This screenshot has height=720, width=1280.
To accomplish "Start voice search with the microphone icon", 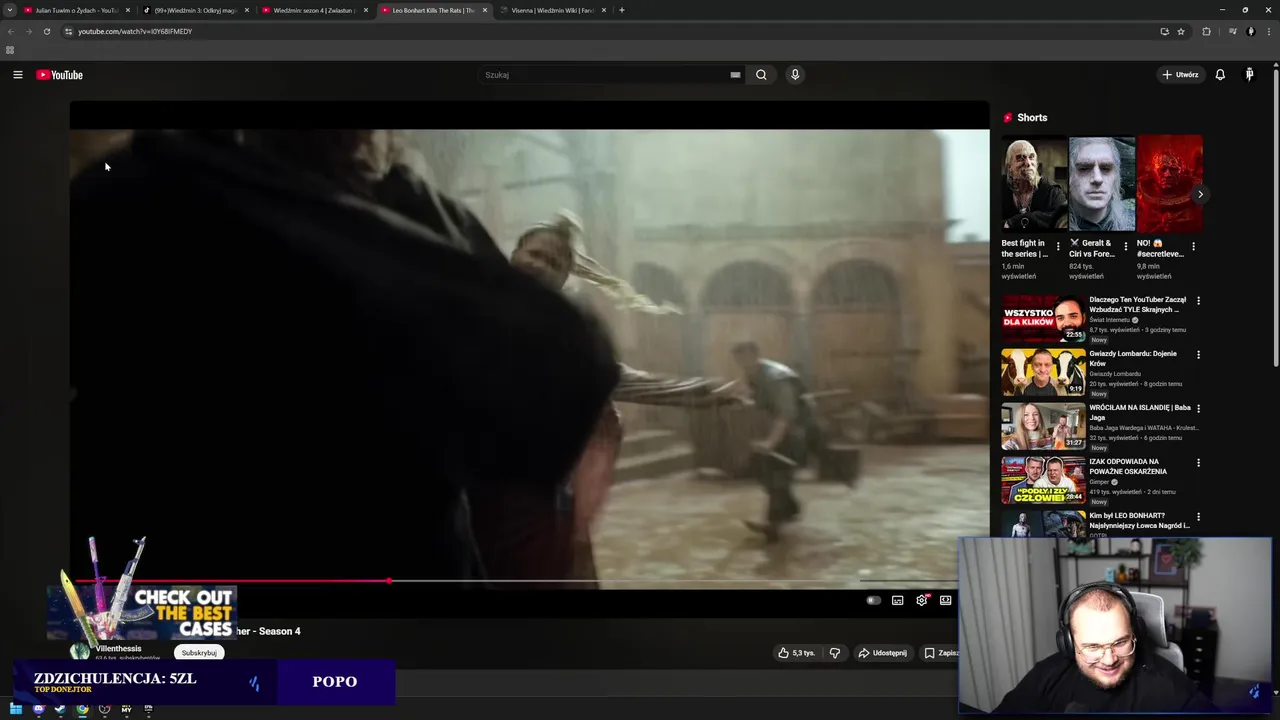I will (795, 75).
